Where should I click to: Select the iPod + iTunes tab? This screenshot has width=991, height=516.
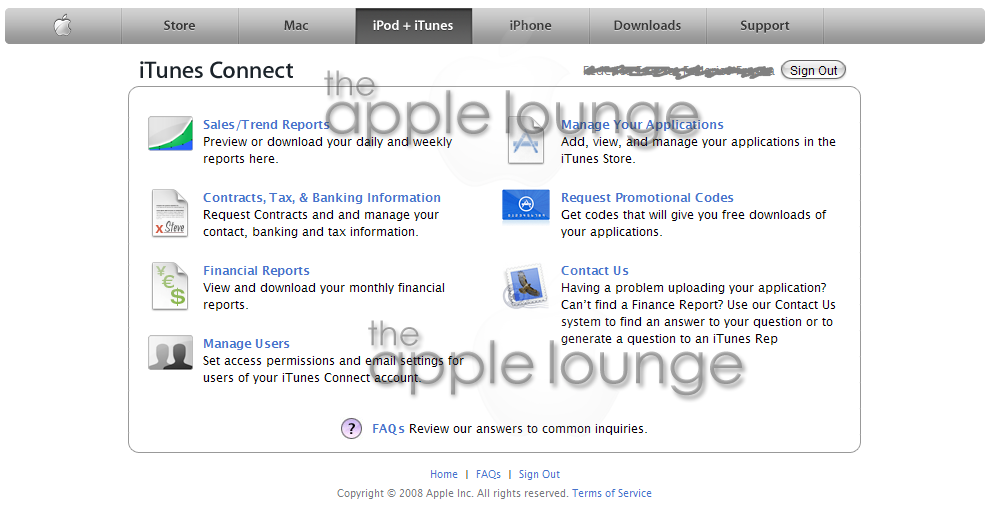[413, 26]
